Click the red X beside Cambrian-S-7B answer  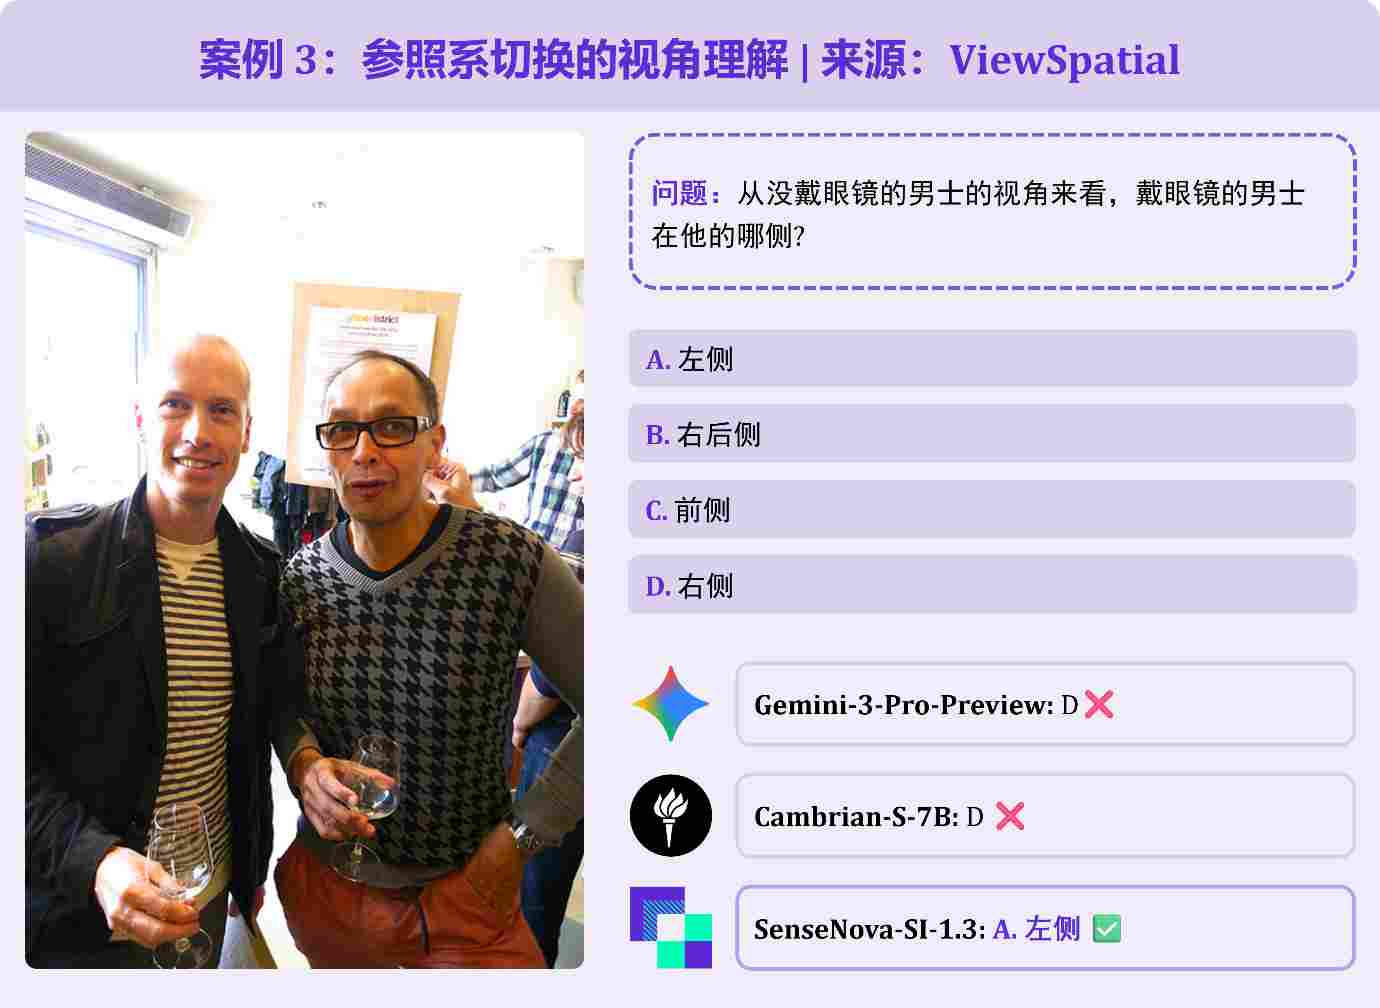[x=1010, y=817]
